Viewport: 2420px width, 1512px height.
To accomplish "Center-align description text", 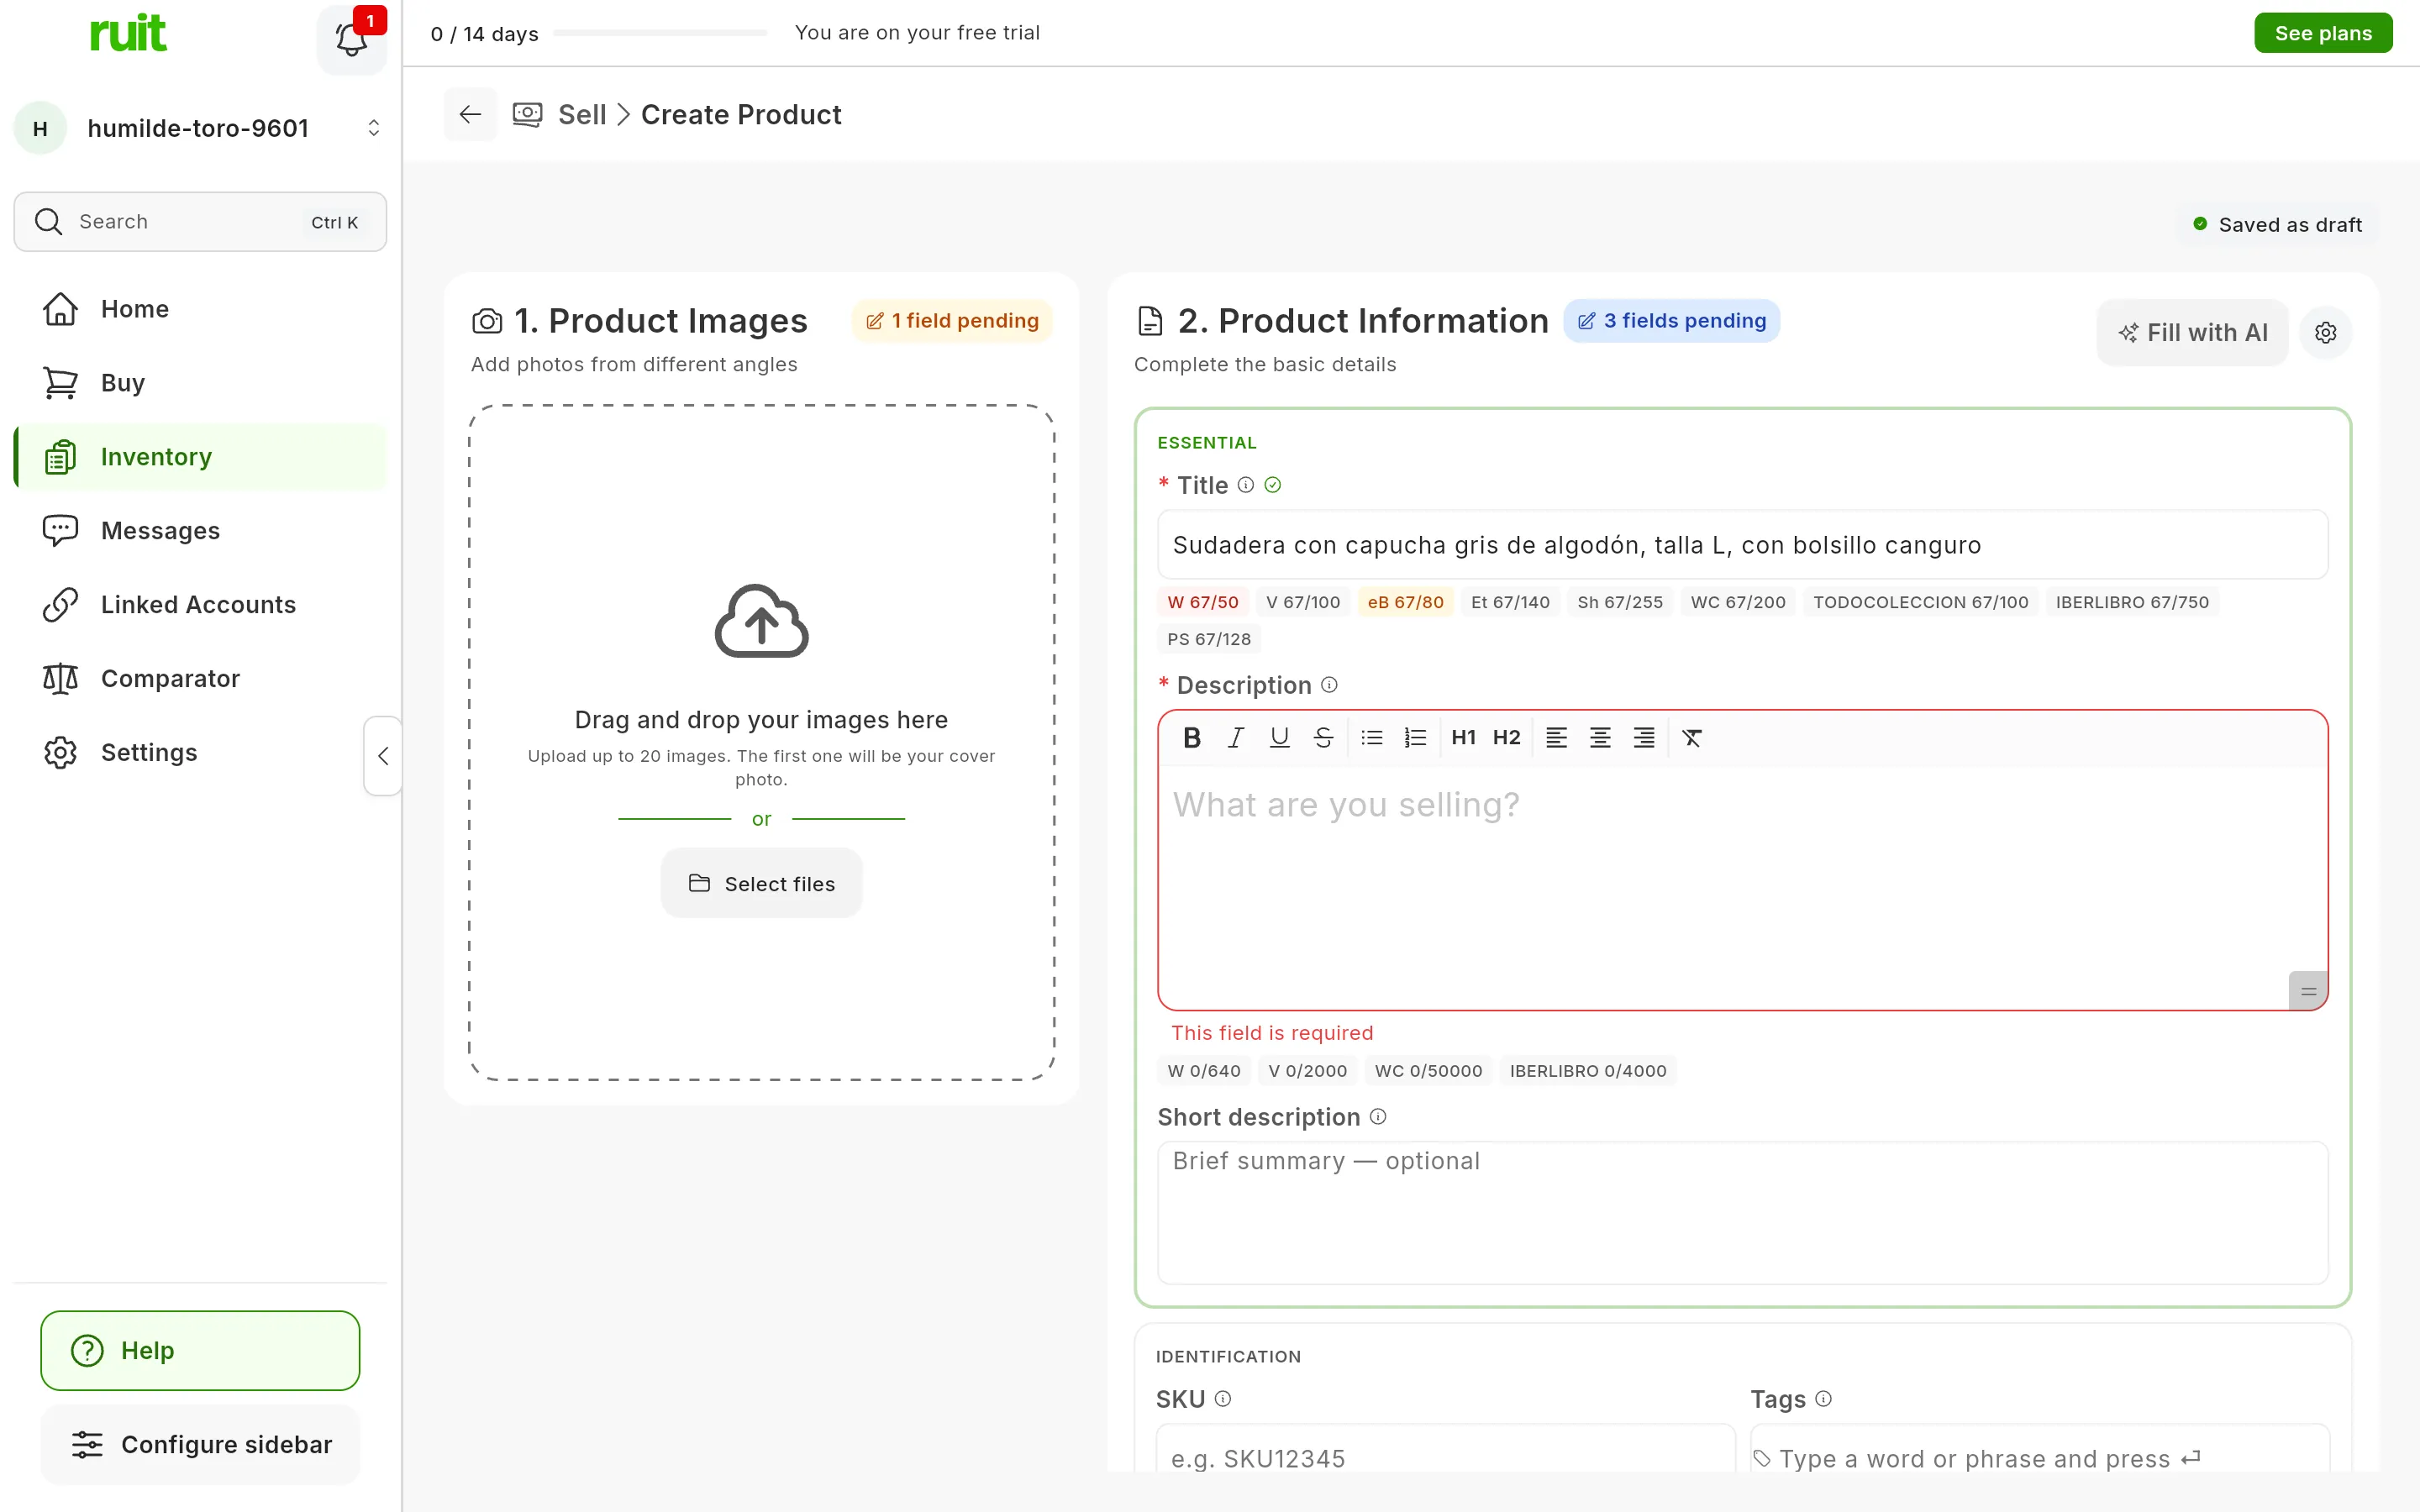I will coord(1600,738).
